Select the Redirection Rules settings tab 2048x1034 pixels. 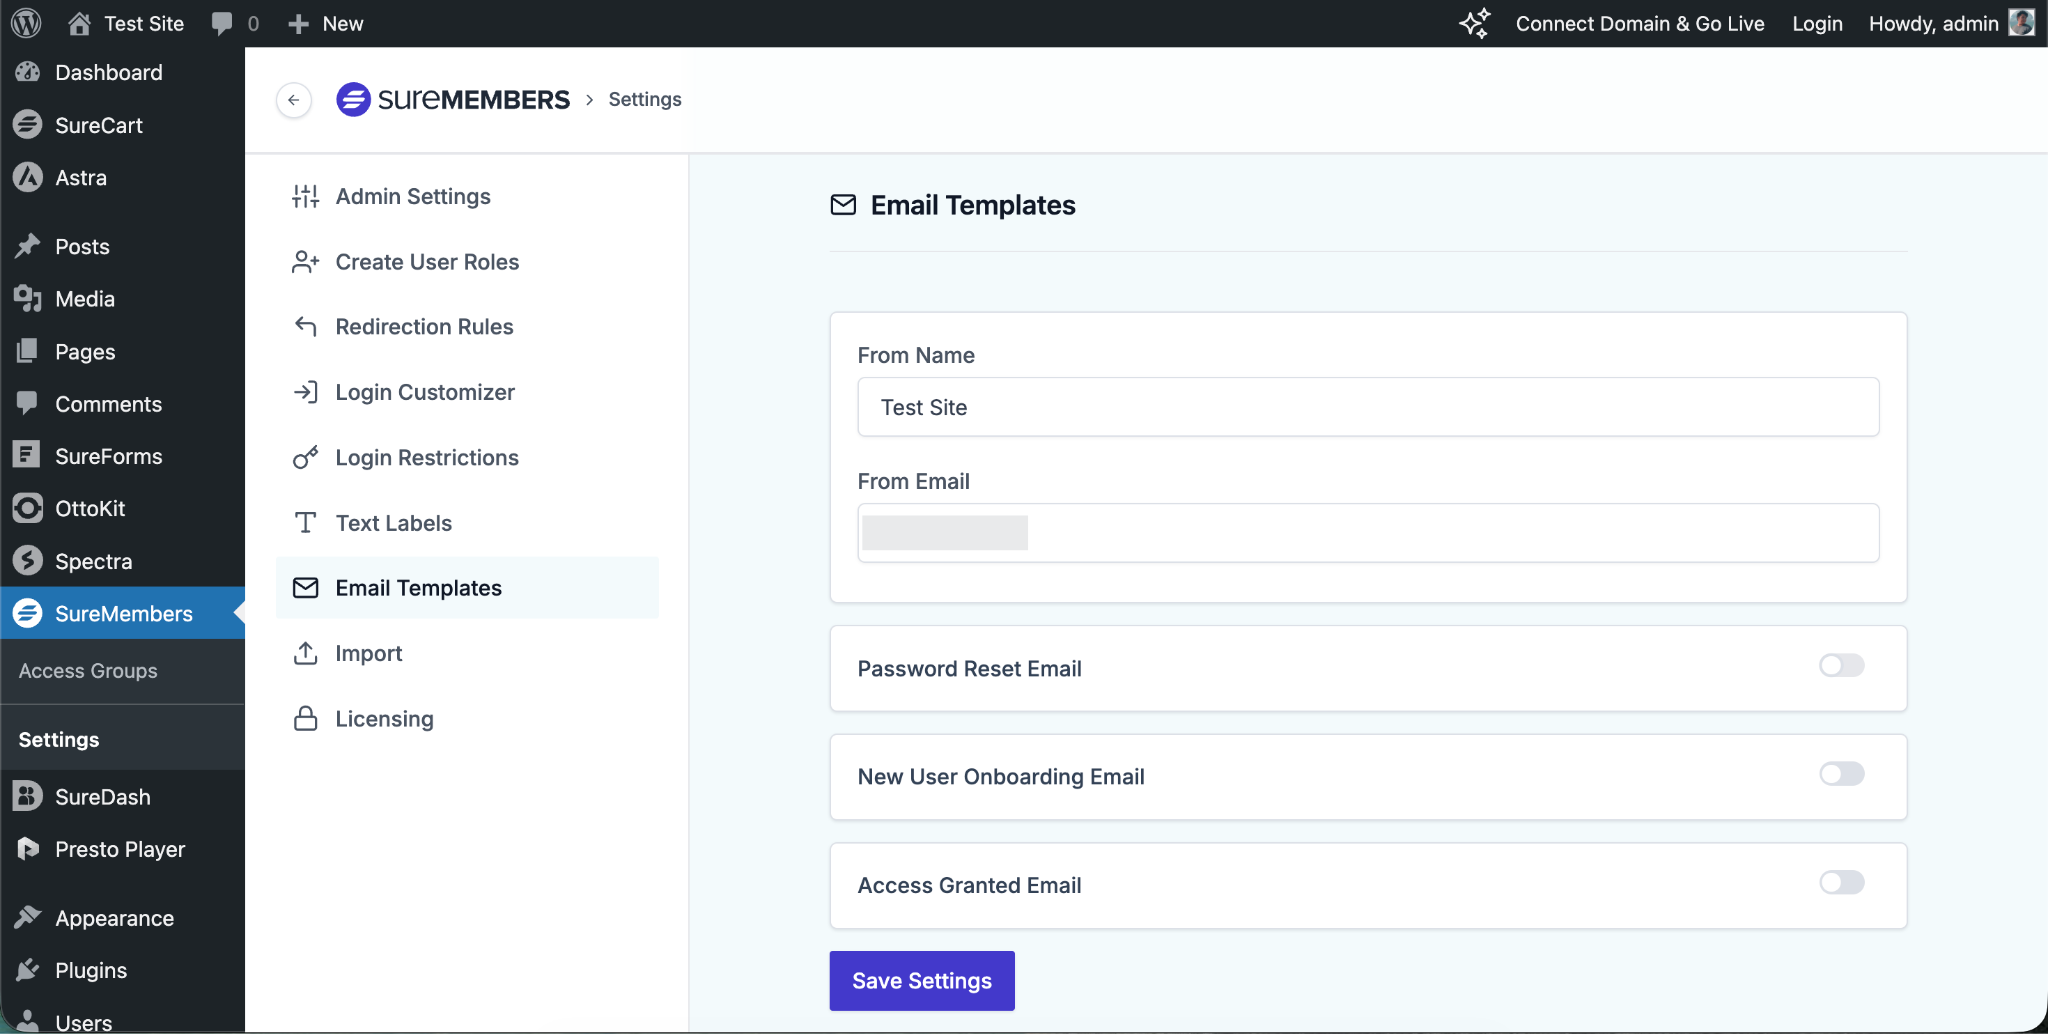[x=424, y=327]
